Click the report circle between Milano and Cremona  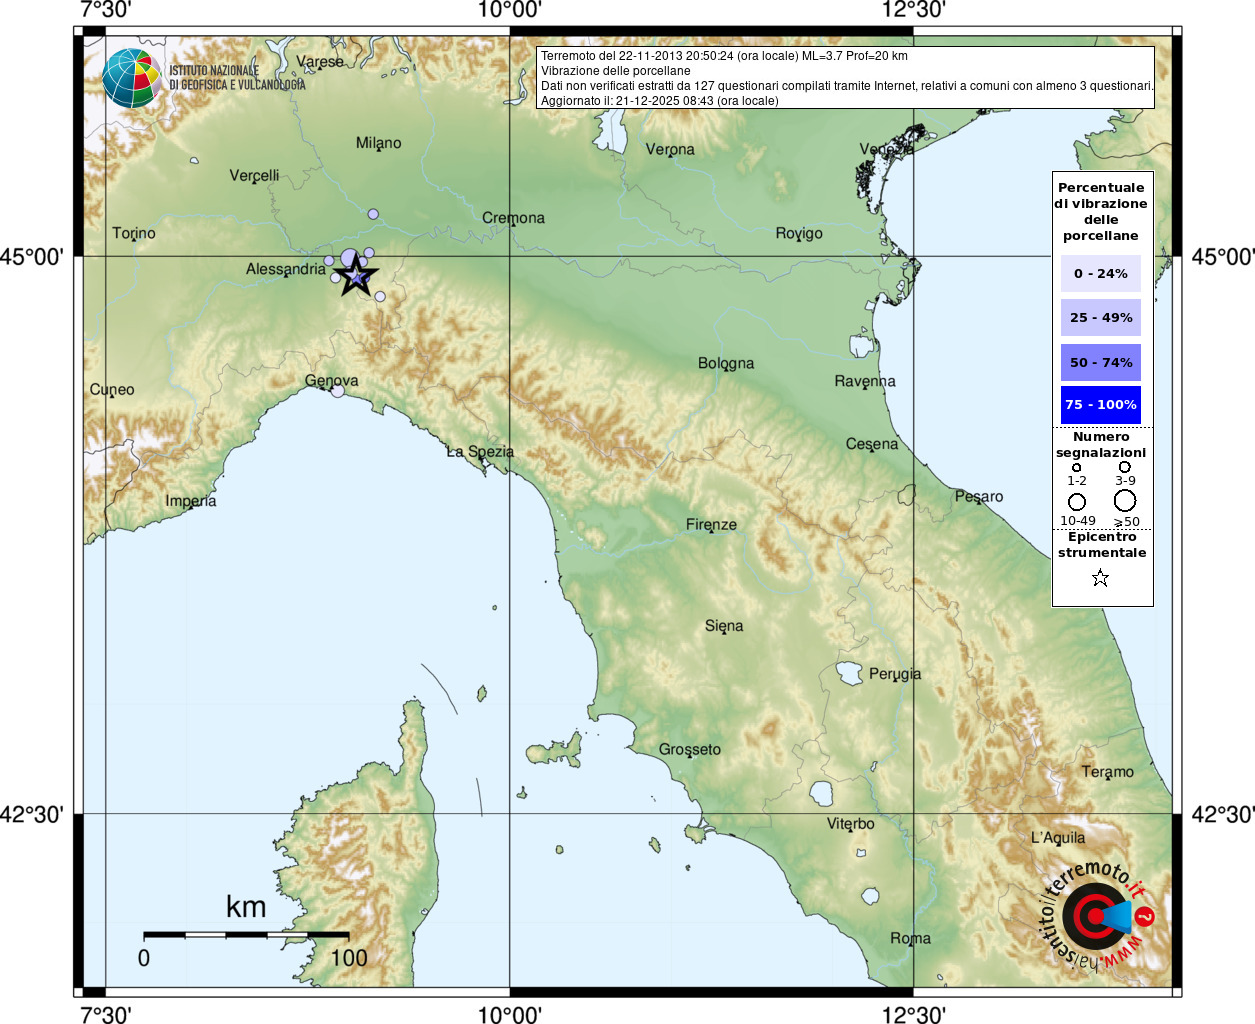[x=373, y=214]
